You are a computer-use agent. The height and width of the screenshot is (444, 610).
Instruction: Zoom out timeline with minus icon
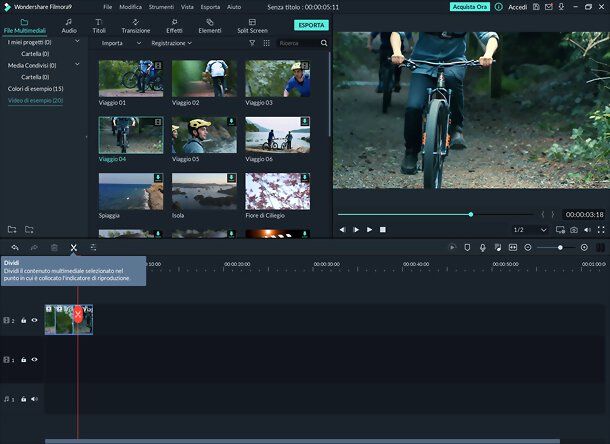(x=528, y=247)
